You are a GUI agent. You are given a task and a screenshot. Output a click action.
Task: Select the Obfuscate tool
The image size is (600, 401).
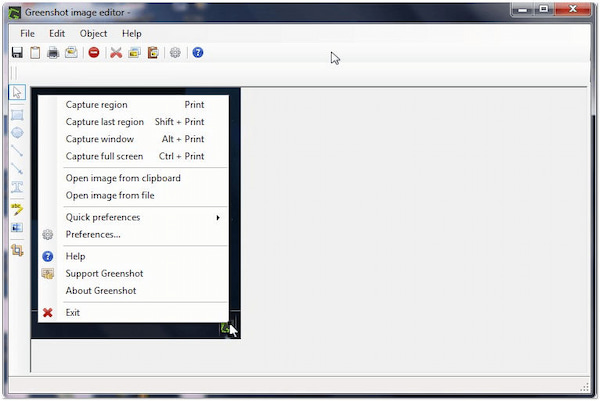coord(17,228)
